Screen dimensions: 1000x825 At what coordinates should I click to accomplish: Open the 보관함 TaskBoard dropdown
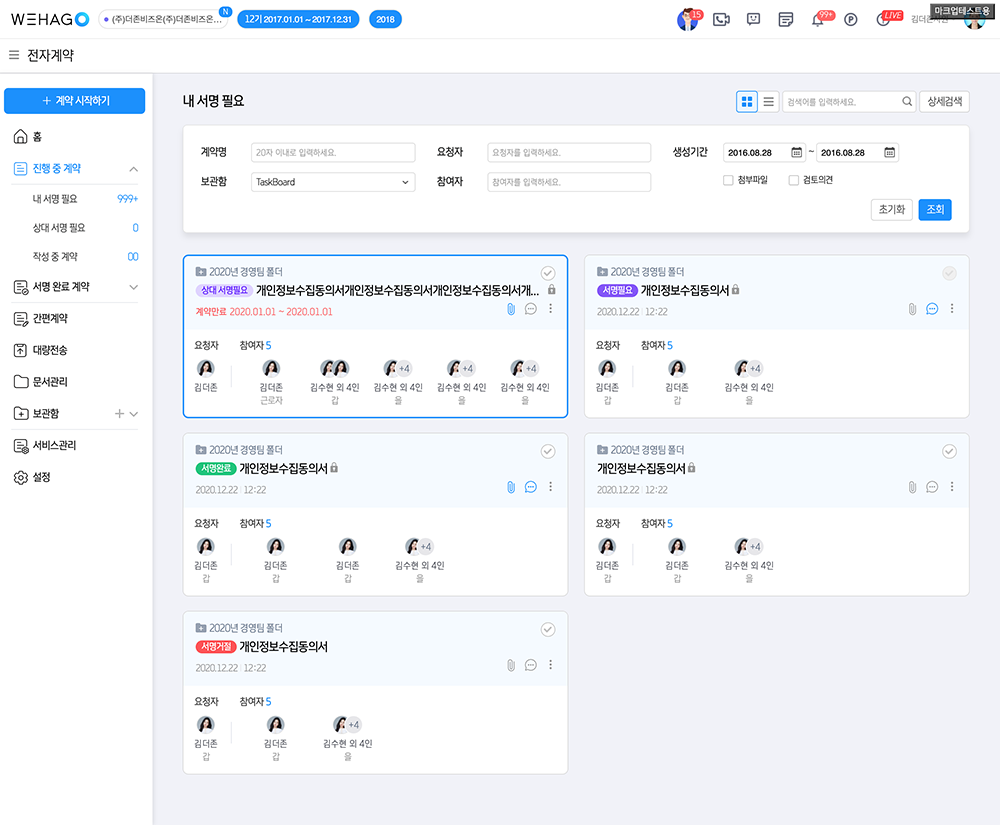(x=332, y=182)
